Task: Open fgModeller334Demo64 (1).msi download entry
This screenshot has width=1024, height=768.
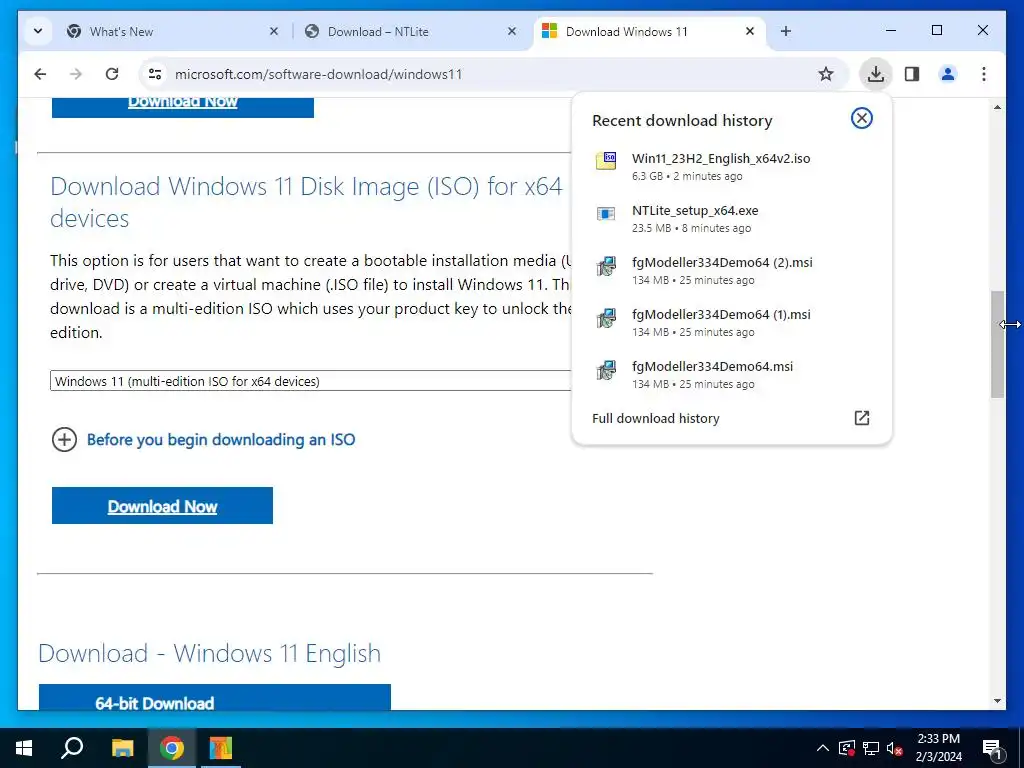Action: click(x=731, y=323)
